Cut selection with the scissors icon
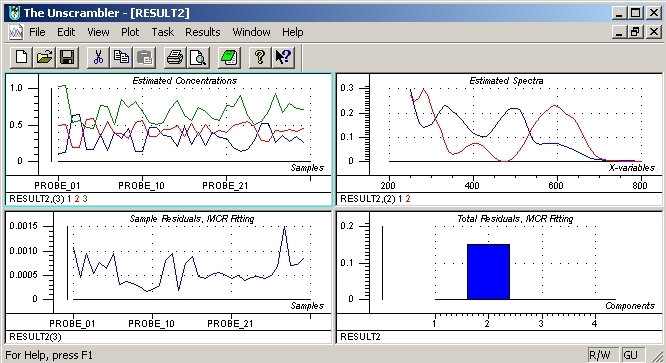Viewport: 666px width, 363px height. 98,57
